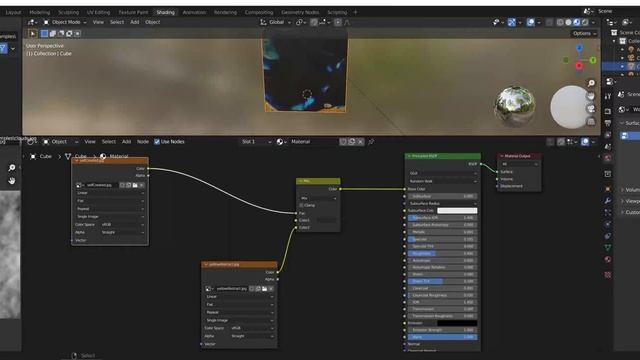Image resolution: width=640 pixels, height=360 pixels.
Task: Switch to the Layout workspace tab
Action: (x=13, y=12)
